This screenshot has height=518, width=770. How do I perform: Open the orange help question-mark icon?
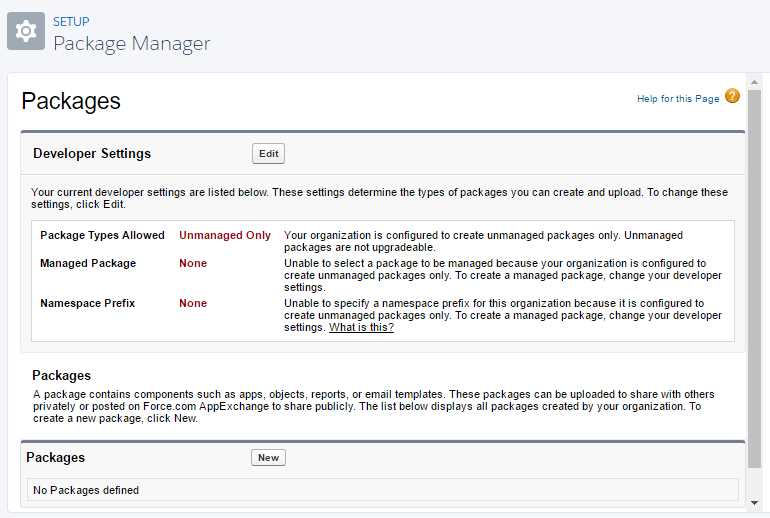tap(732, 96)
